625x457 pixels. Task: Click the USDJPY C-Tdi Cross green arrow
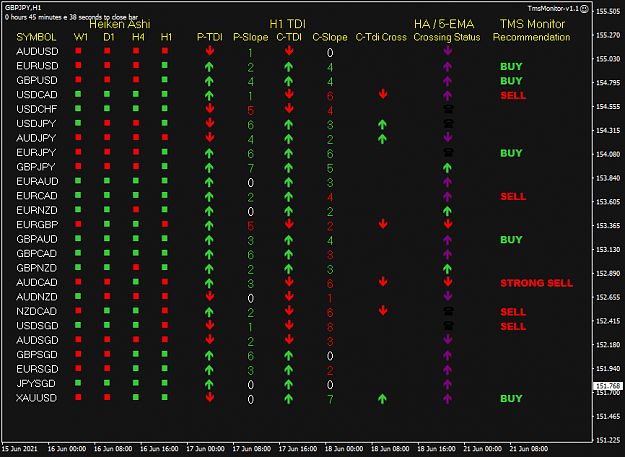pos(382,125)
